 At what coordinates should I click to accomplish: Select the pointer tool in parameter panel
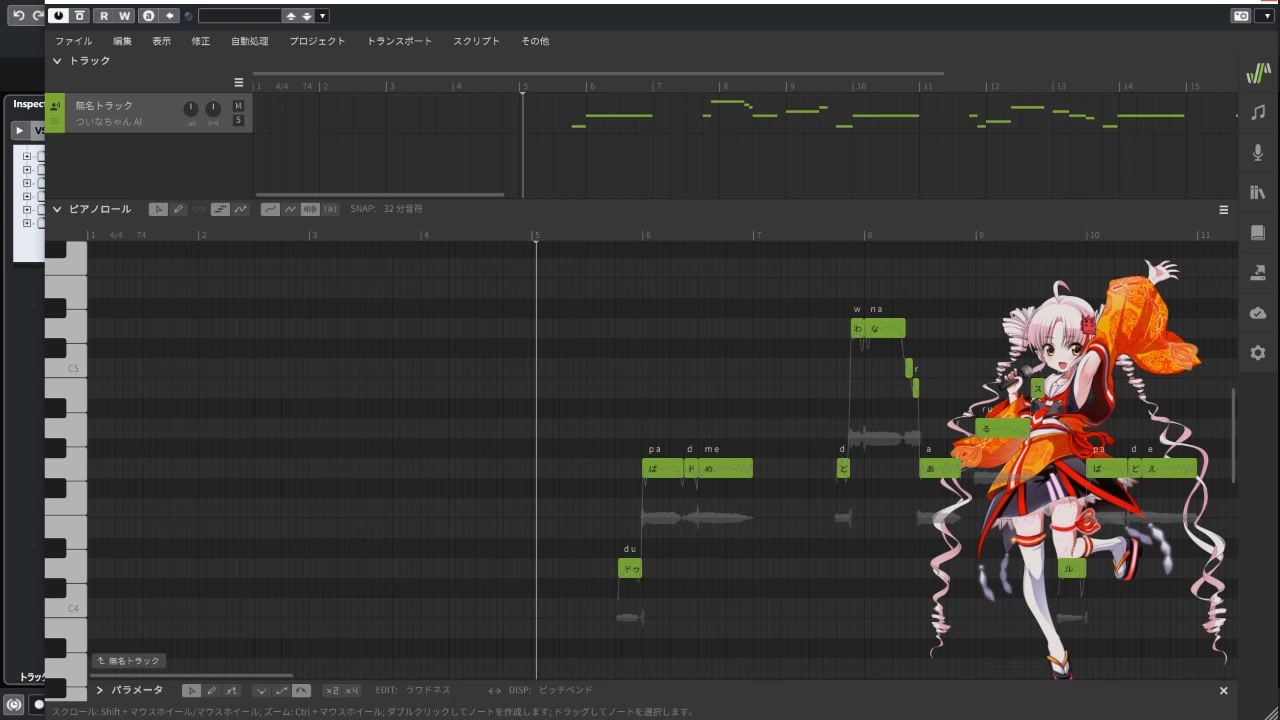(x=191, y=690)
